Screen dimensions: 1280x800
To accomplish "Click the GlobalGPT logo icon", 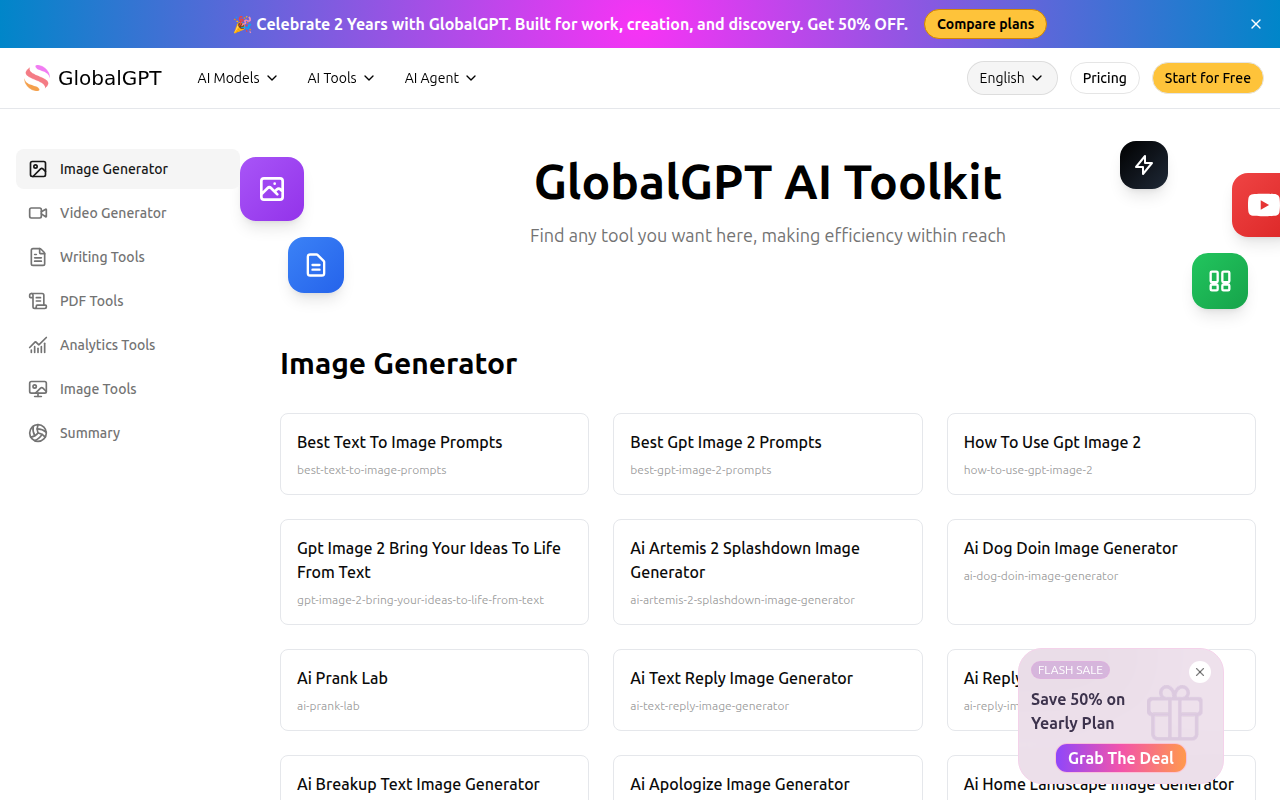I will [x=37, y=78].
